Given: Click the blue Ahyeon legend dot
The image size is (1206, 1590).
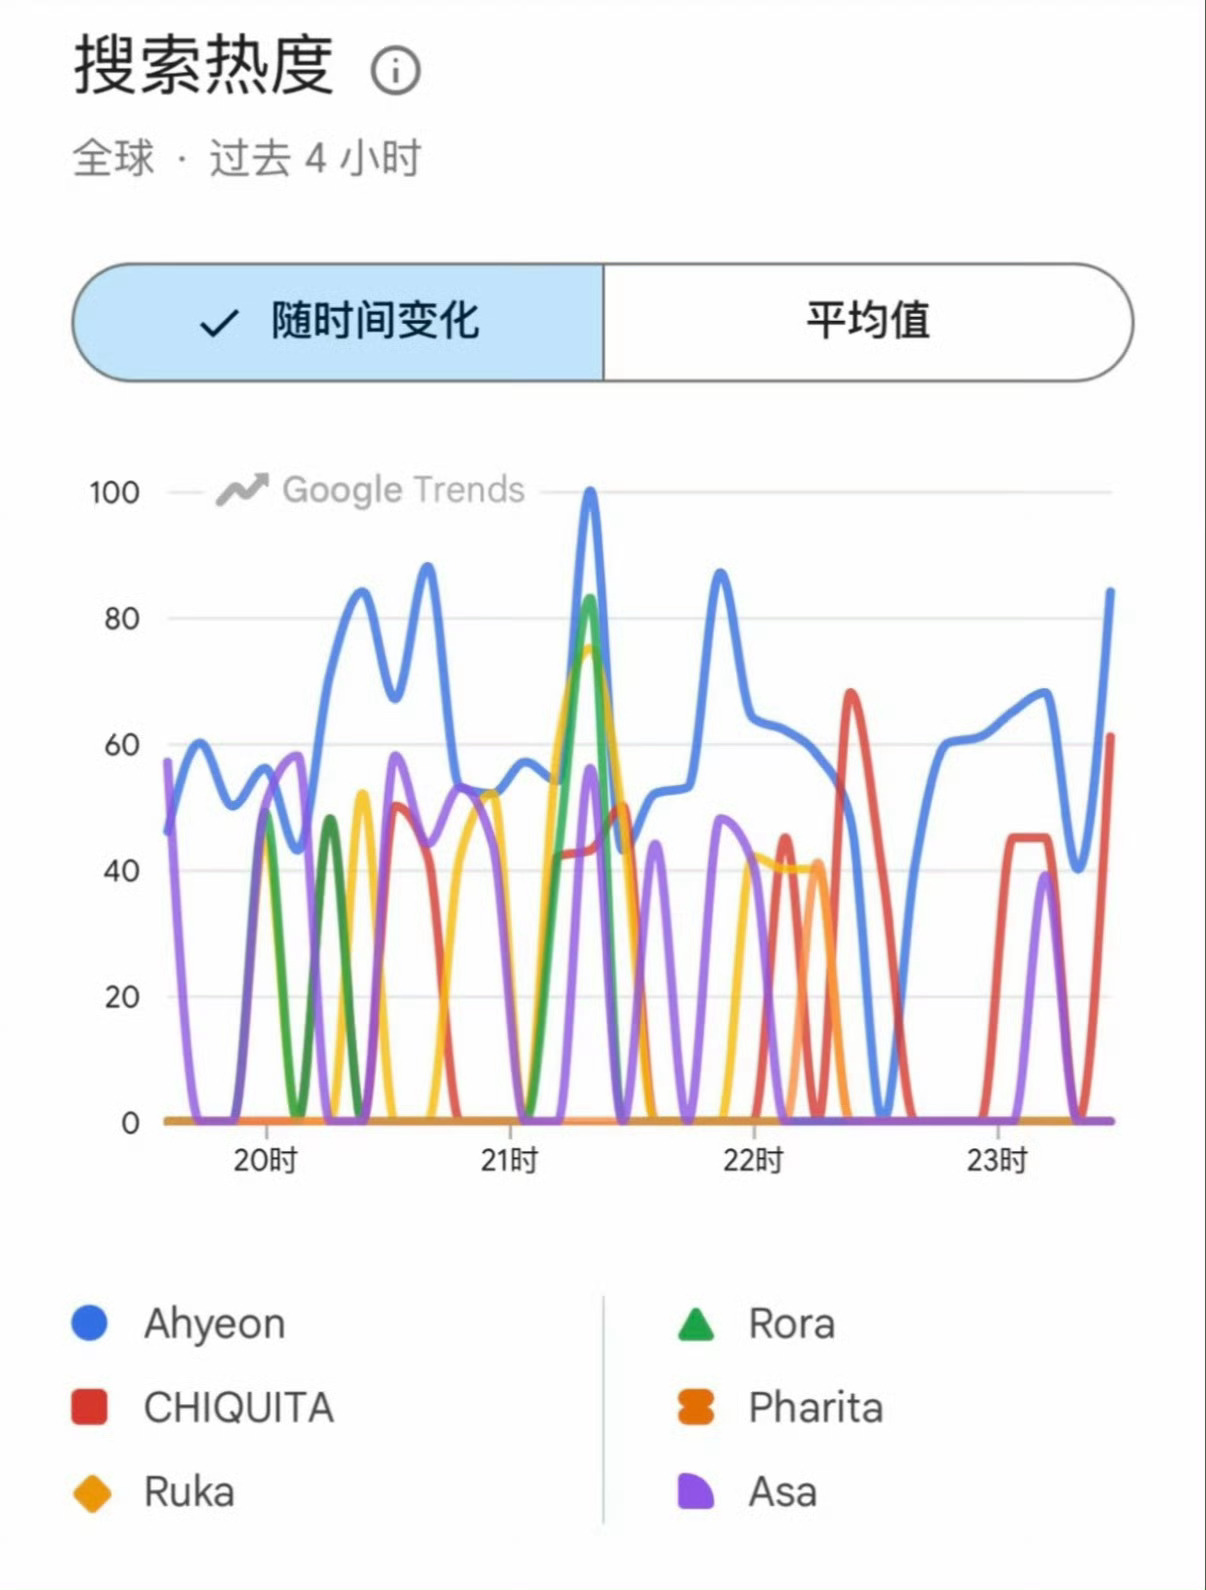Looking at the screenshot, I should coord(90,1322).
